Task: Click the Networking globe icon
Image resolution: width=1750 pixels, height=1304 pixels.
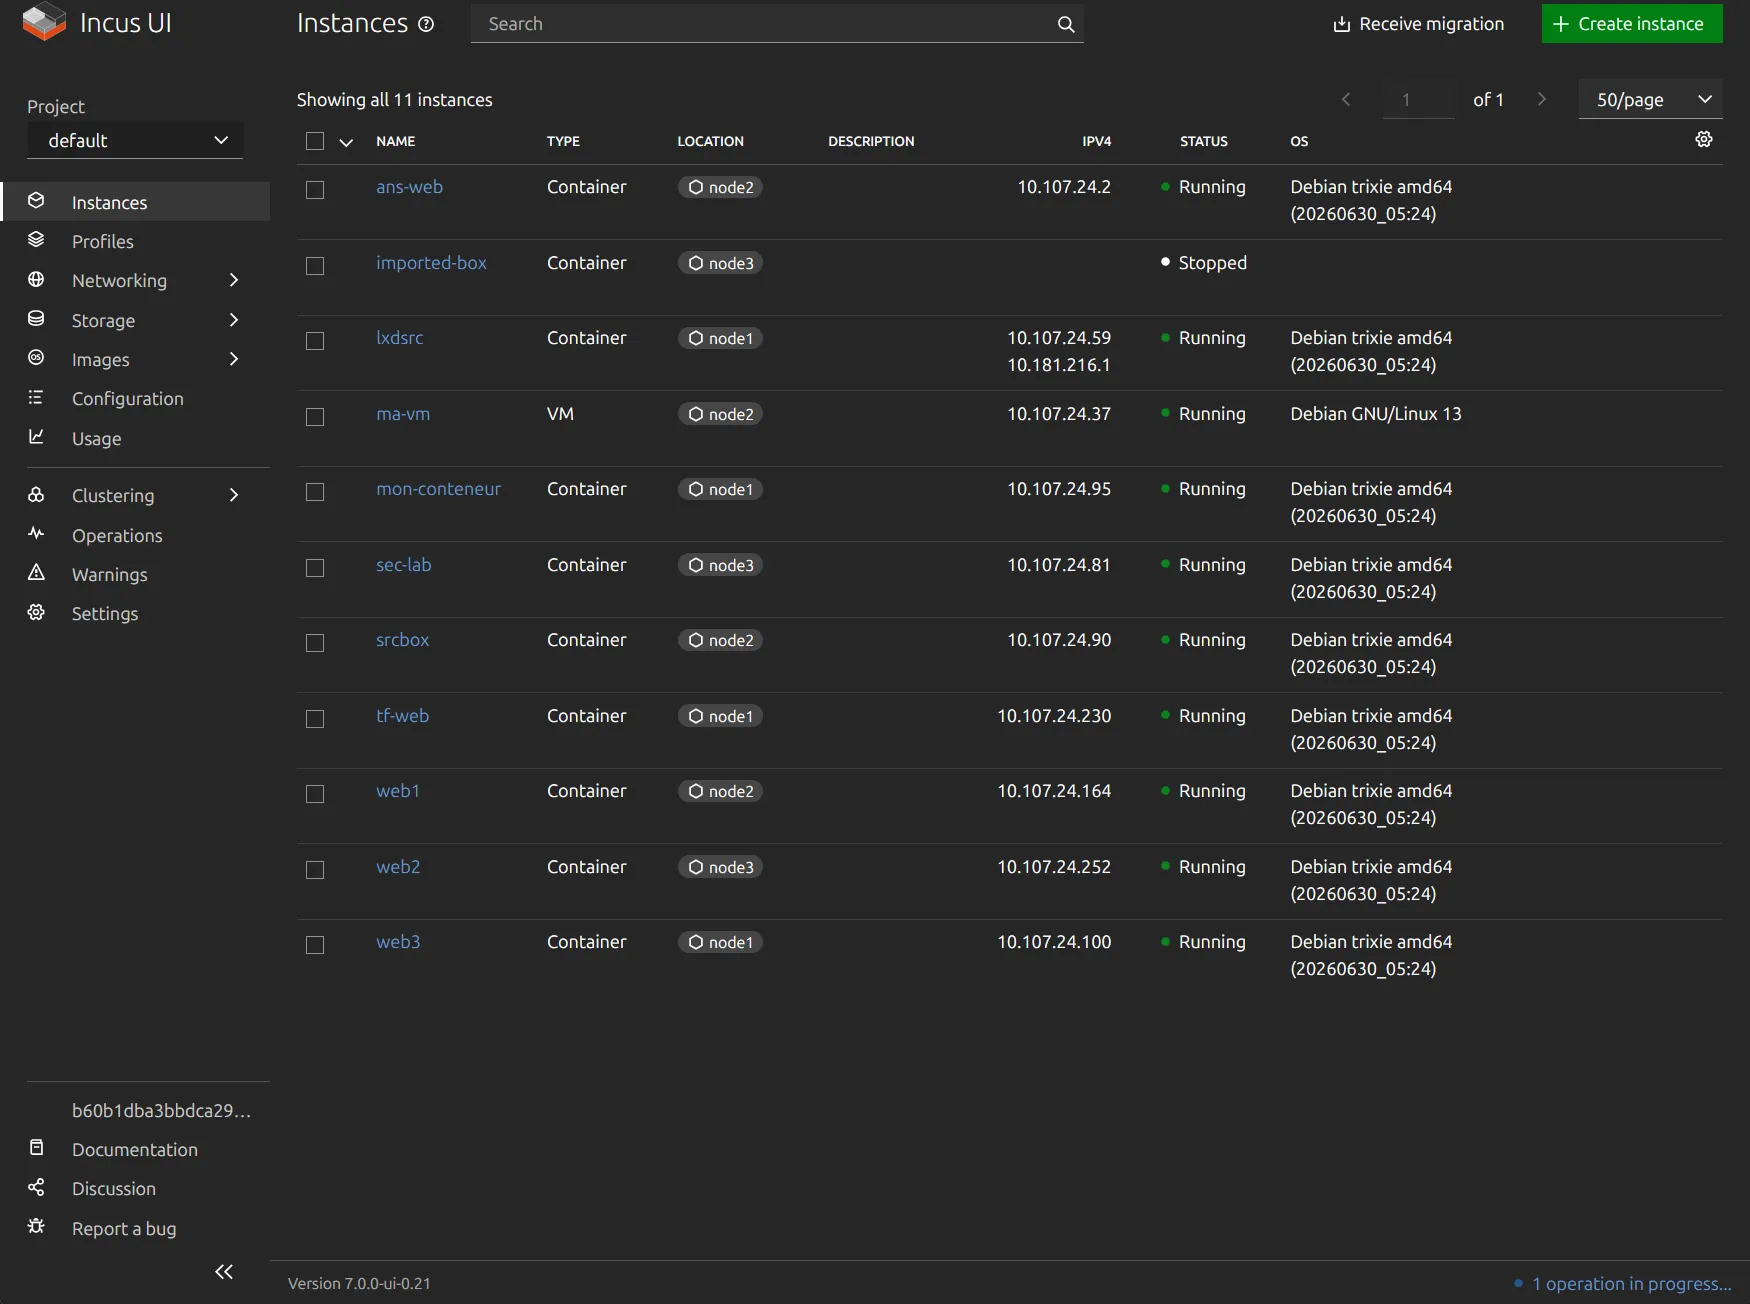Action: (36, 279)
